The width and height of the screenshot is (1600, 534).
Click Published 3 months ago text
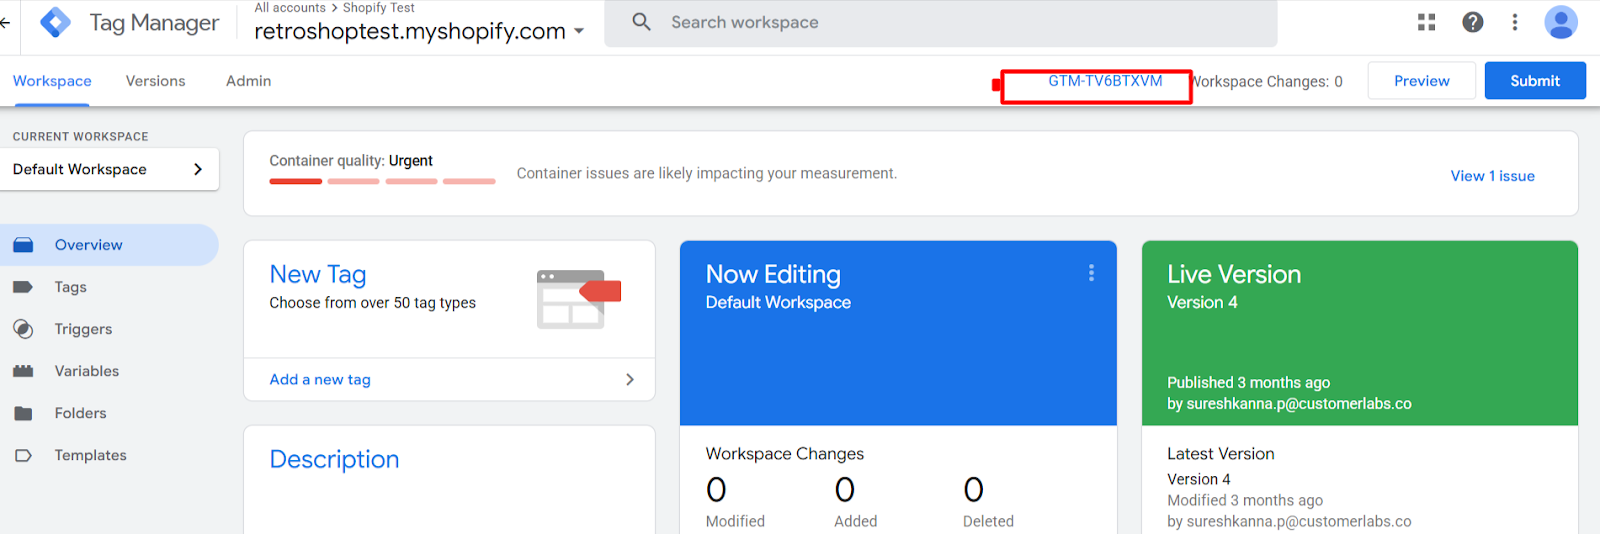point(1248,383)
